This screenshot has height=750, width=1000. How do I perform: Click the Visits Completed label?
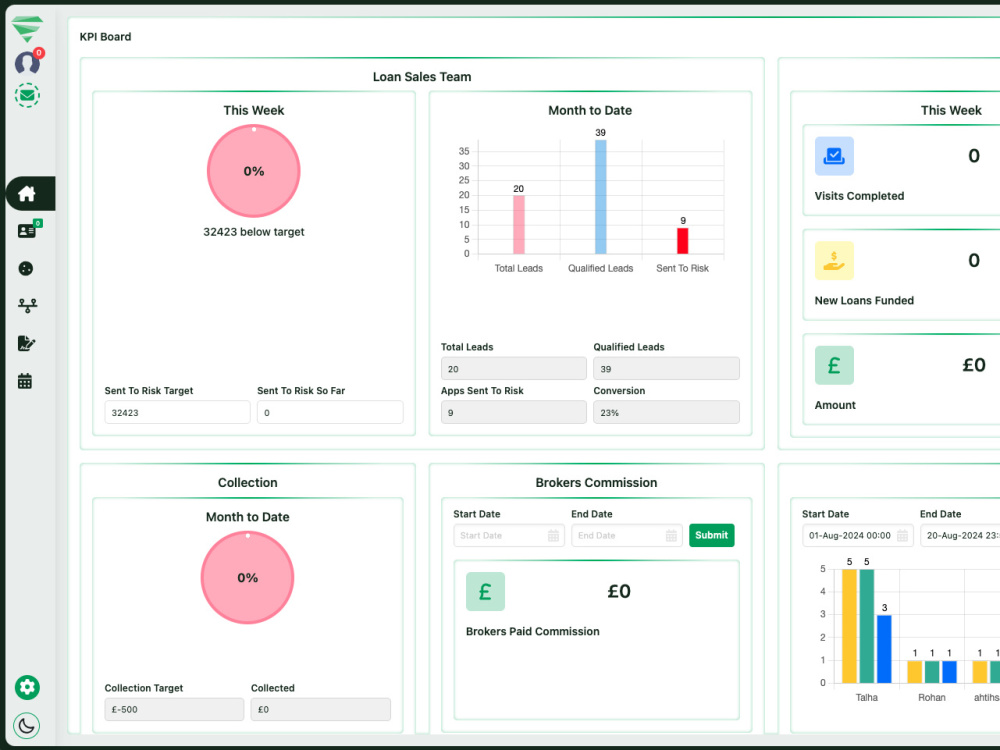pos(859,196)
